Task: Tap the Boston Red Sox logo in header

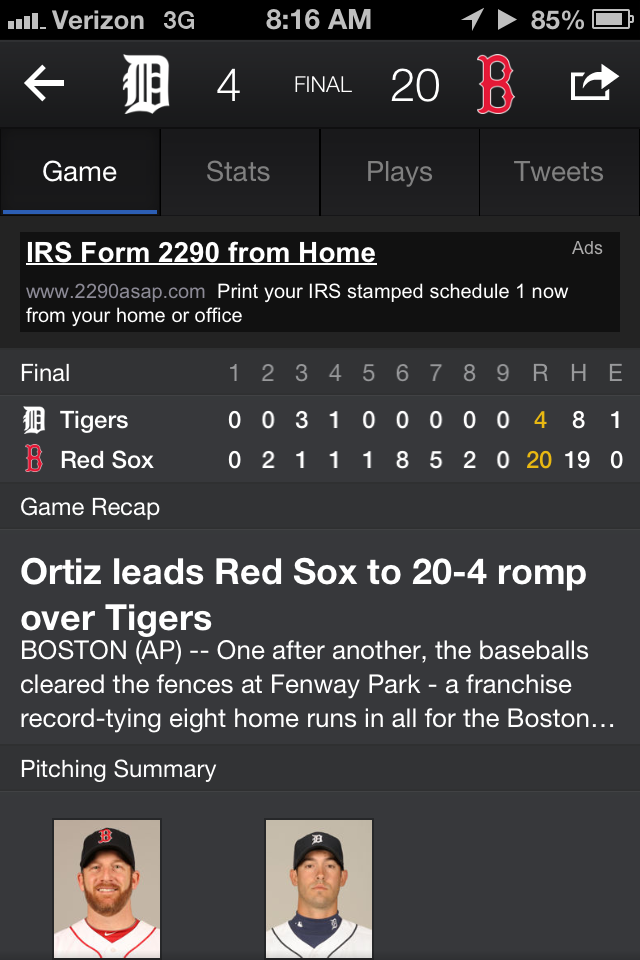Action: tap(494, 85)
